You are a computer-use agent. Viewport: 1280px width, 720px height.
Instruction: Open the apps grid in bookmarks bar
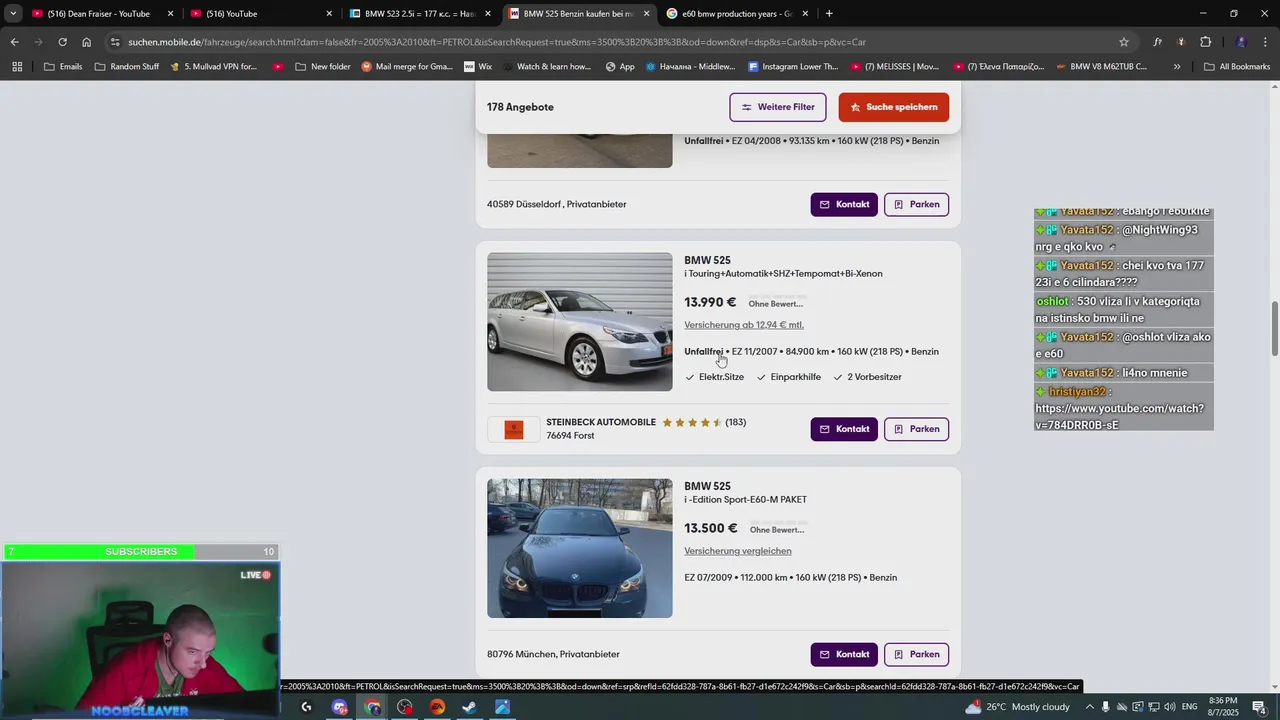pos(17,67)
